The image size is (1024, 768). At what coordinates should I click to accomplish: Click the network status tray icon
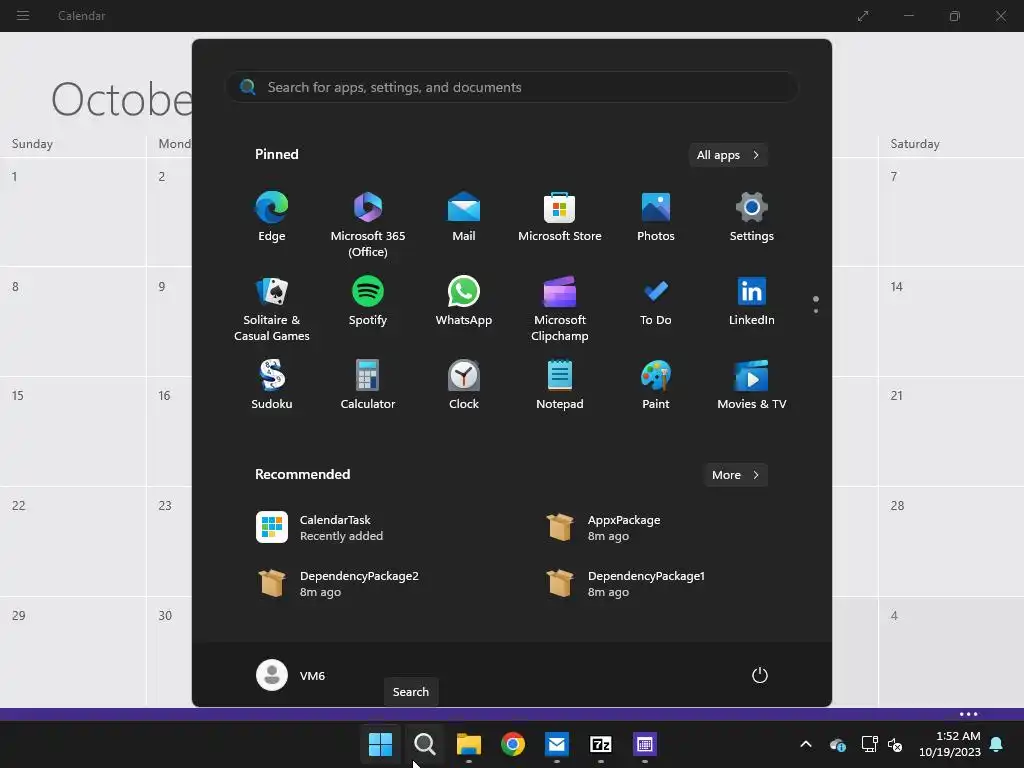[x=869, y=744]
